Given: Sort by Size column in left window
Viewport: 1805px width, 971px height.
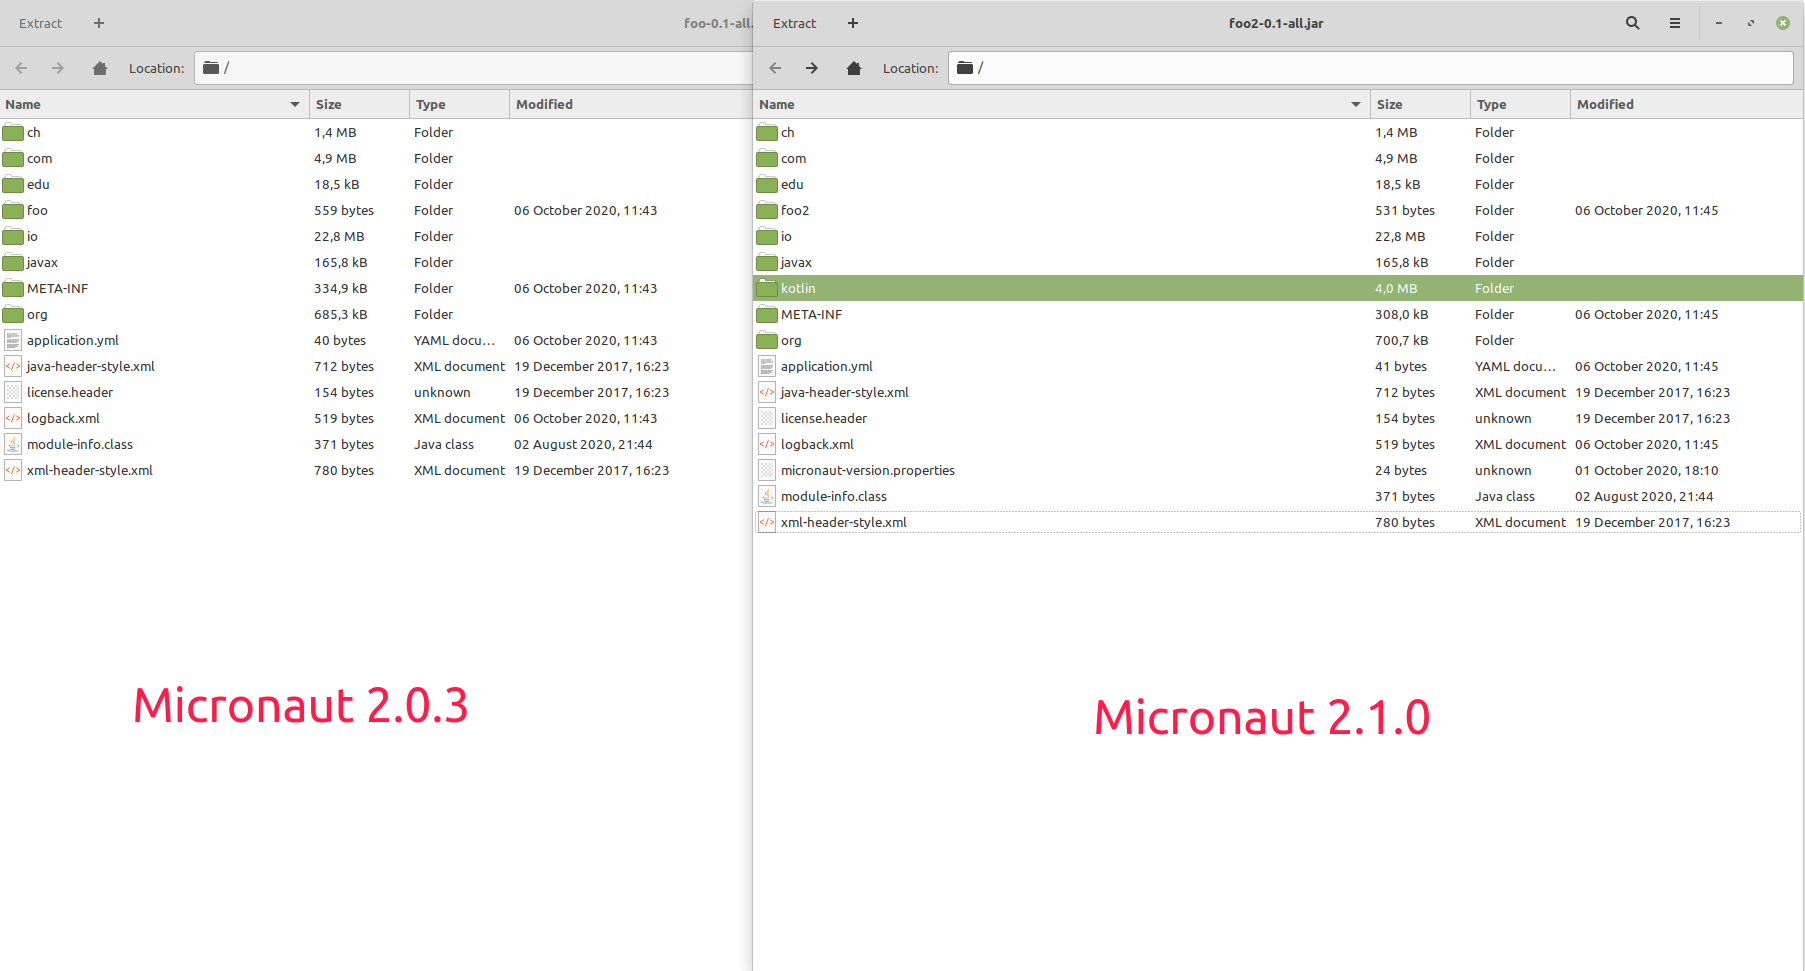Looking at the screenshot, I should click(x=359, y=104).
